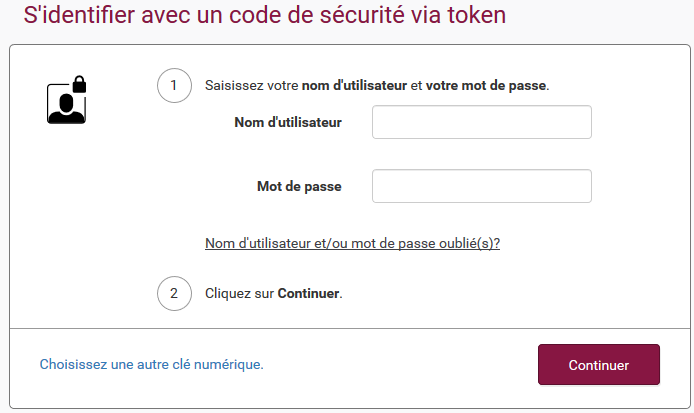Screen dimensions: 694x413
Task: Click the user account lock icon
Action: click(x=66, y=101)
